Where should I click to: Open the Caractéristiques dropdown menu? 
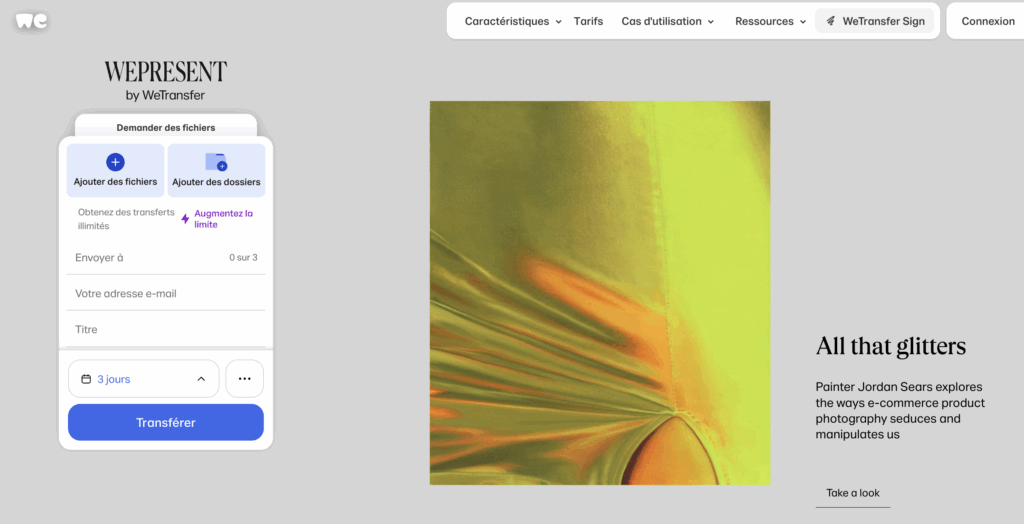tap(513, 21)
